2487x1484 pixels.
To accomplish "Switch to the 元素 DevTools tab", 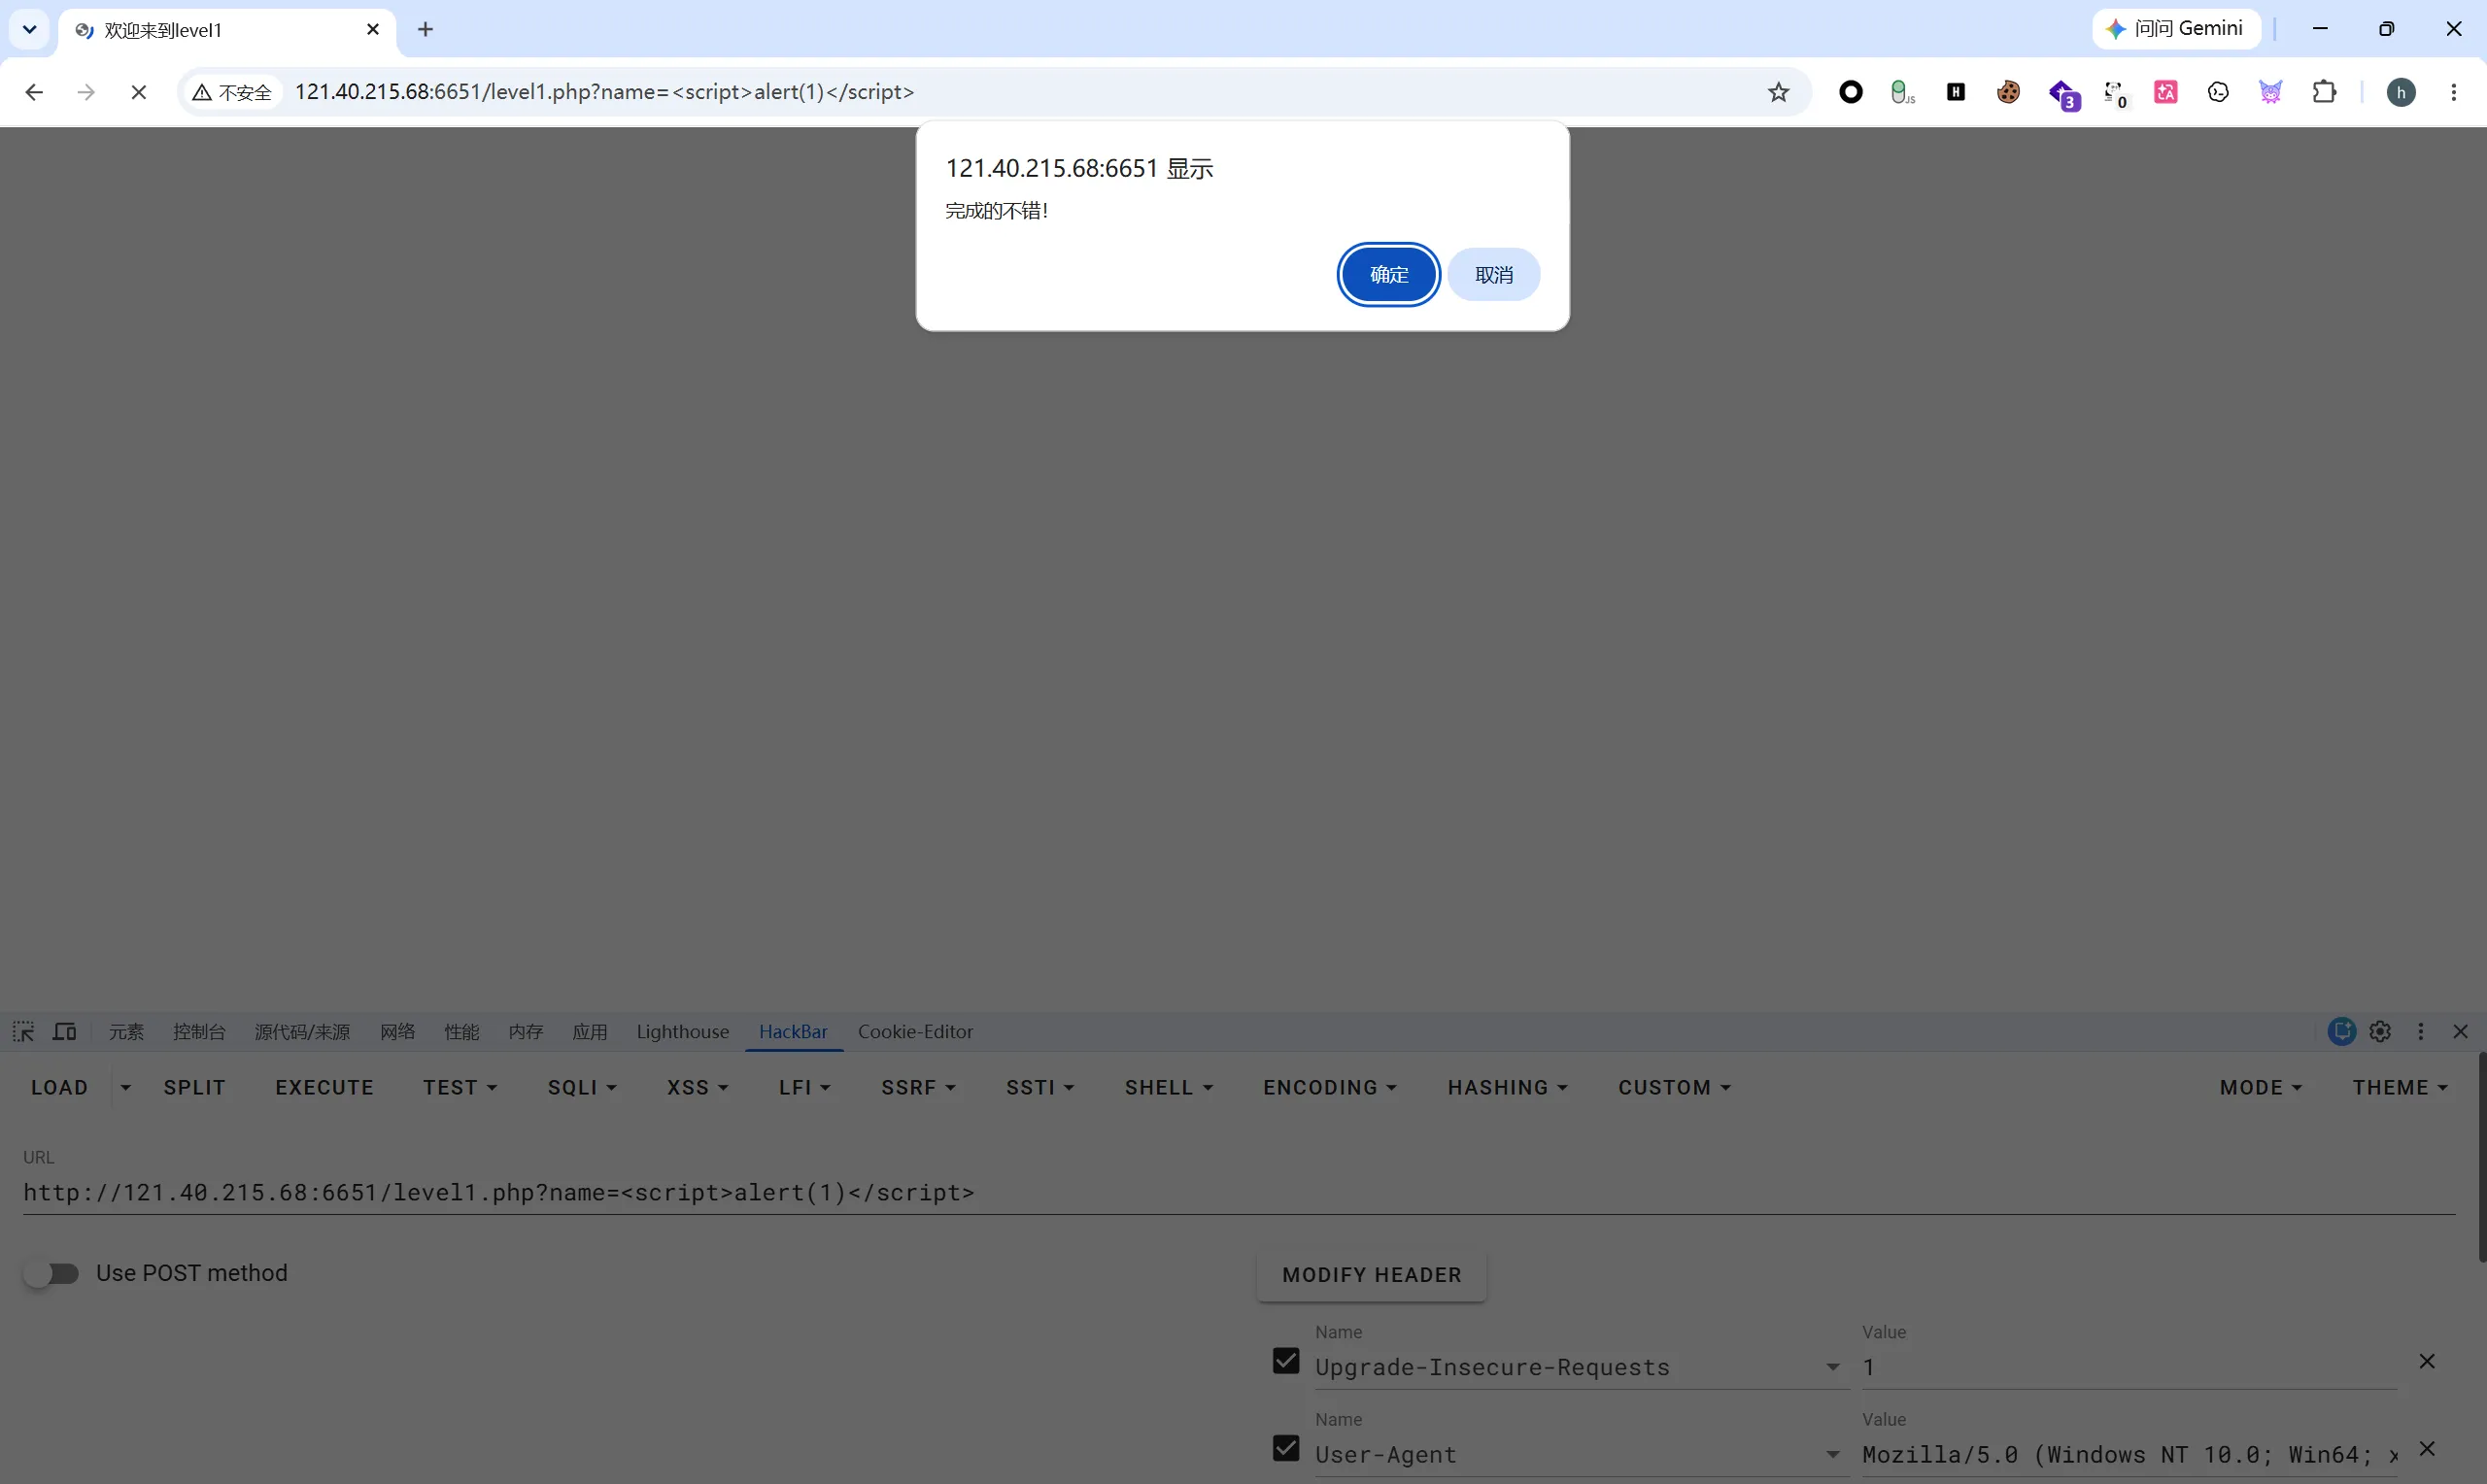I will (126, 1031).
